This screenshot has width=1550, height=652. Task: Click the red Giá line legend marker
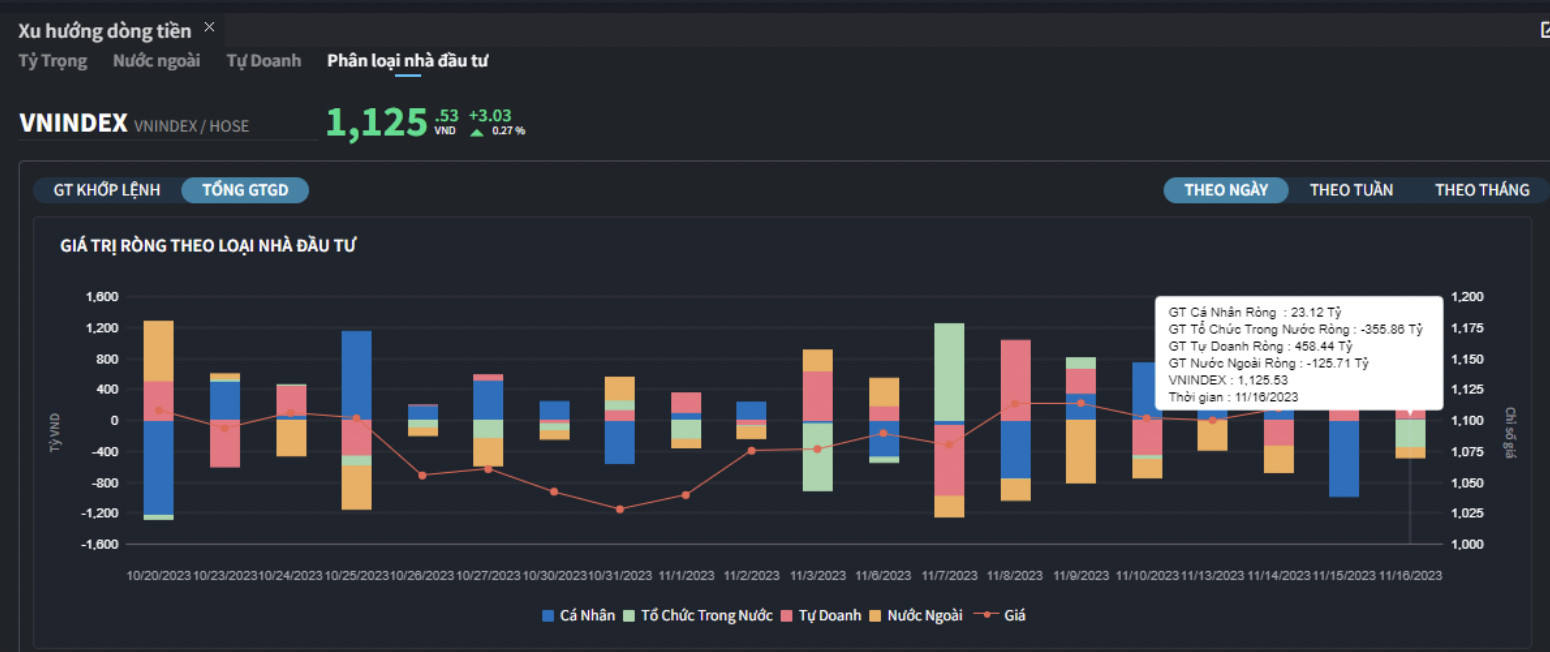[987, 616]
